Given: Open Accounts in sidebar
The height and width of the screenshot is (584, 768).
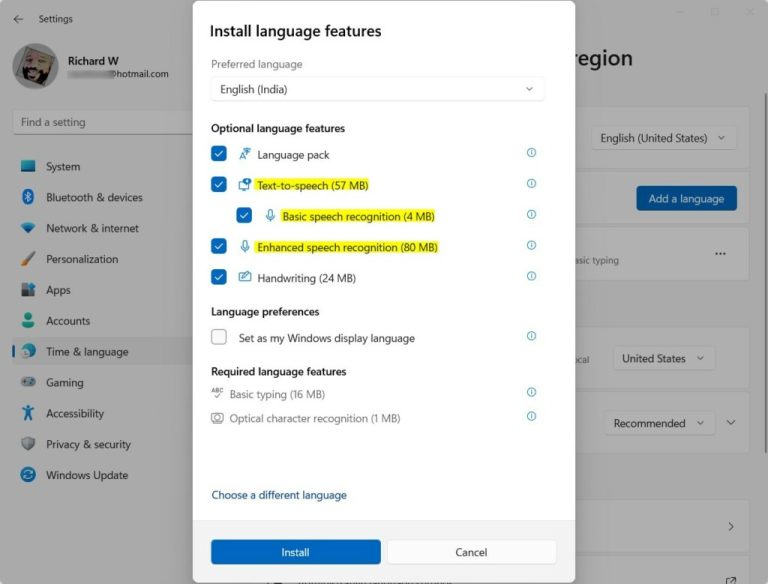Looking at the screenshot, I should [x=103, y=321].
